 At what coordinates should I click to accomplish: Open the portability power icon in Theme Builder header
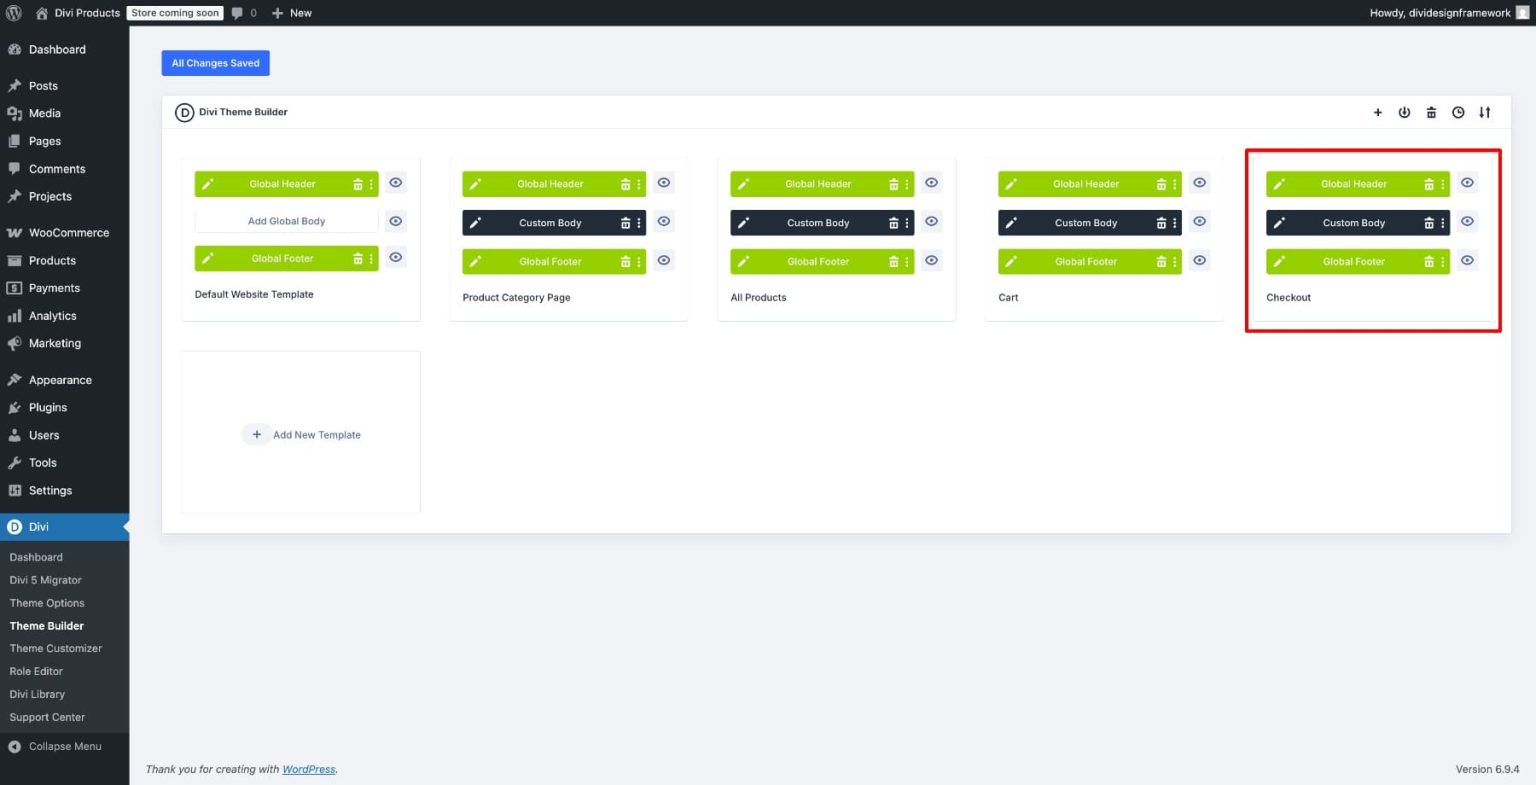[x=1404, y=112]
